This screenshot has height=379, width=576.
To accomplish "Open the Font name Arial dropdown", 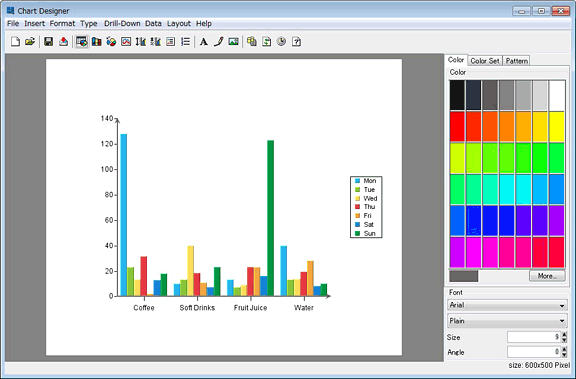I will coord(507,305).
